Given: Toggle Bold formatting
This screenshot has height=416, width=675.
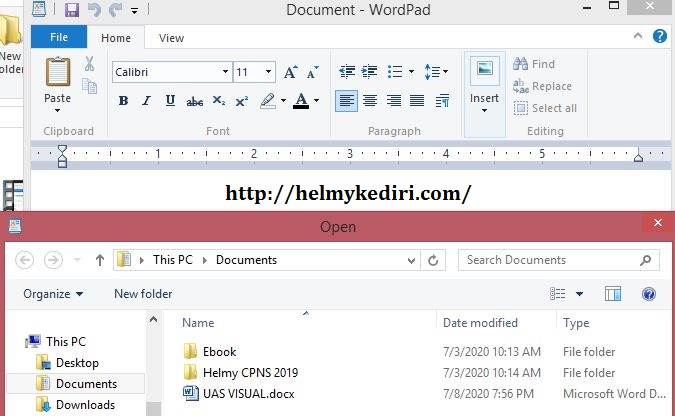Looking at the screenshot, I should pyautogui.click(x=123, y=101).
